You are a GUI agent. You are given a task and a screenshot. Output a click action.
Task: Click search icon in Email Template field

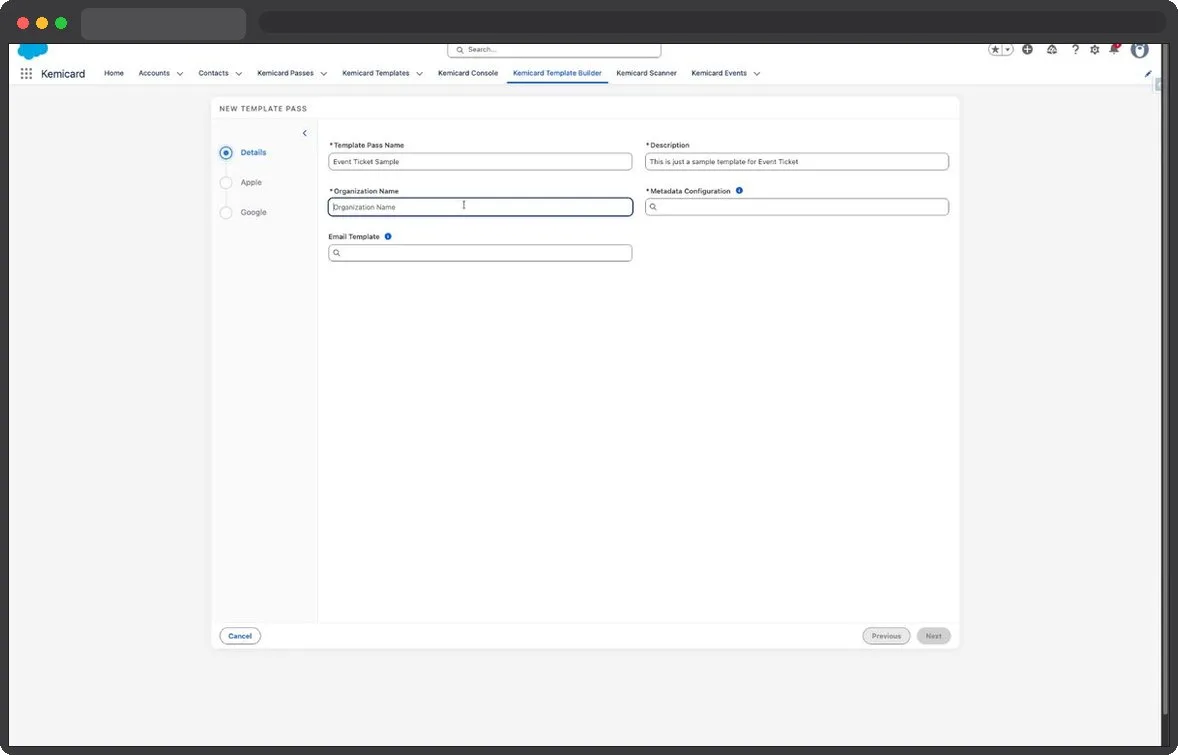point(337,253)
